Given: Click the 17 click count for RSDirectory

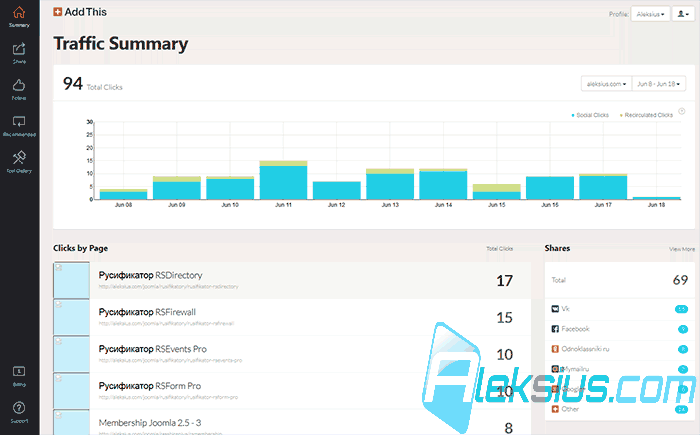Looking at the screenshot, I should coord(504,281).
